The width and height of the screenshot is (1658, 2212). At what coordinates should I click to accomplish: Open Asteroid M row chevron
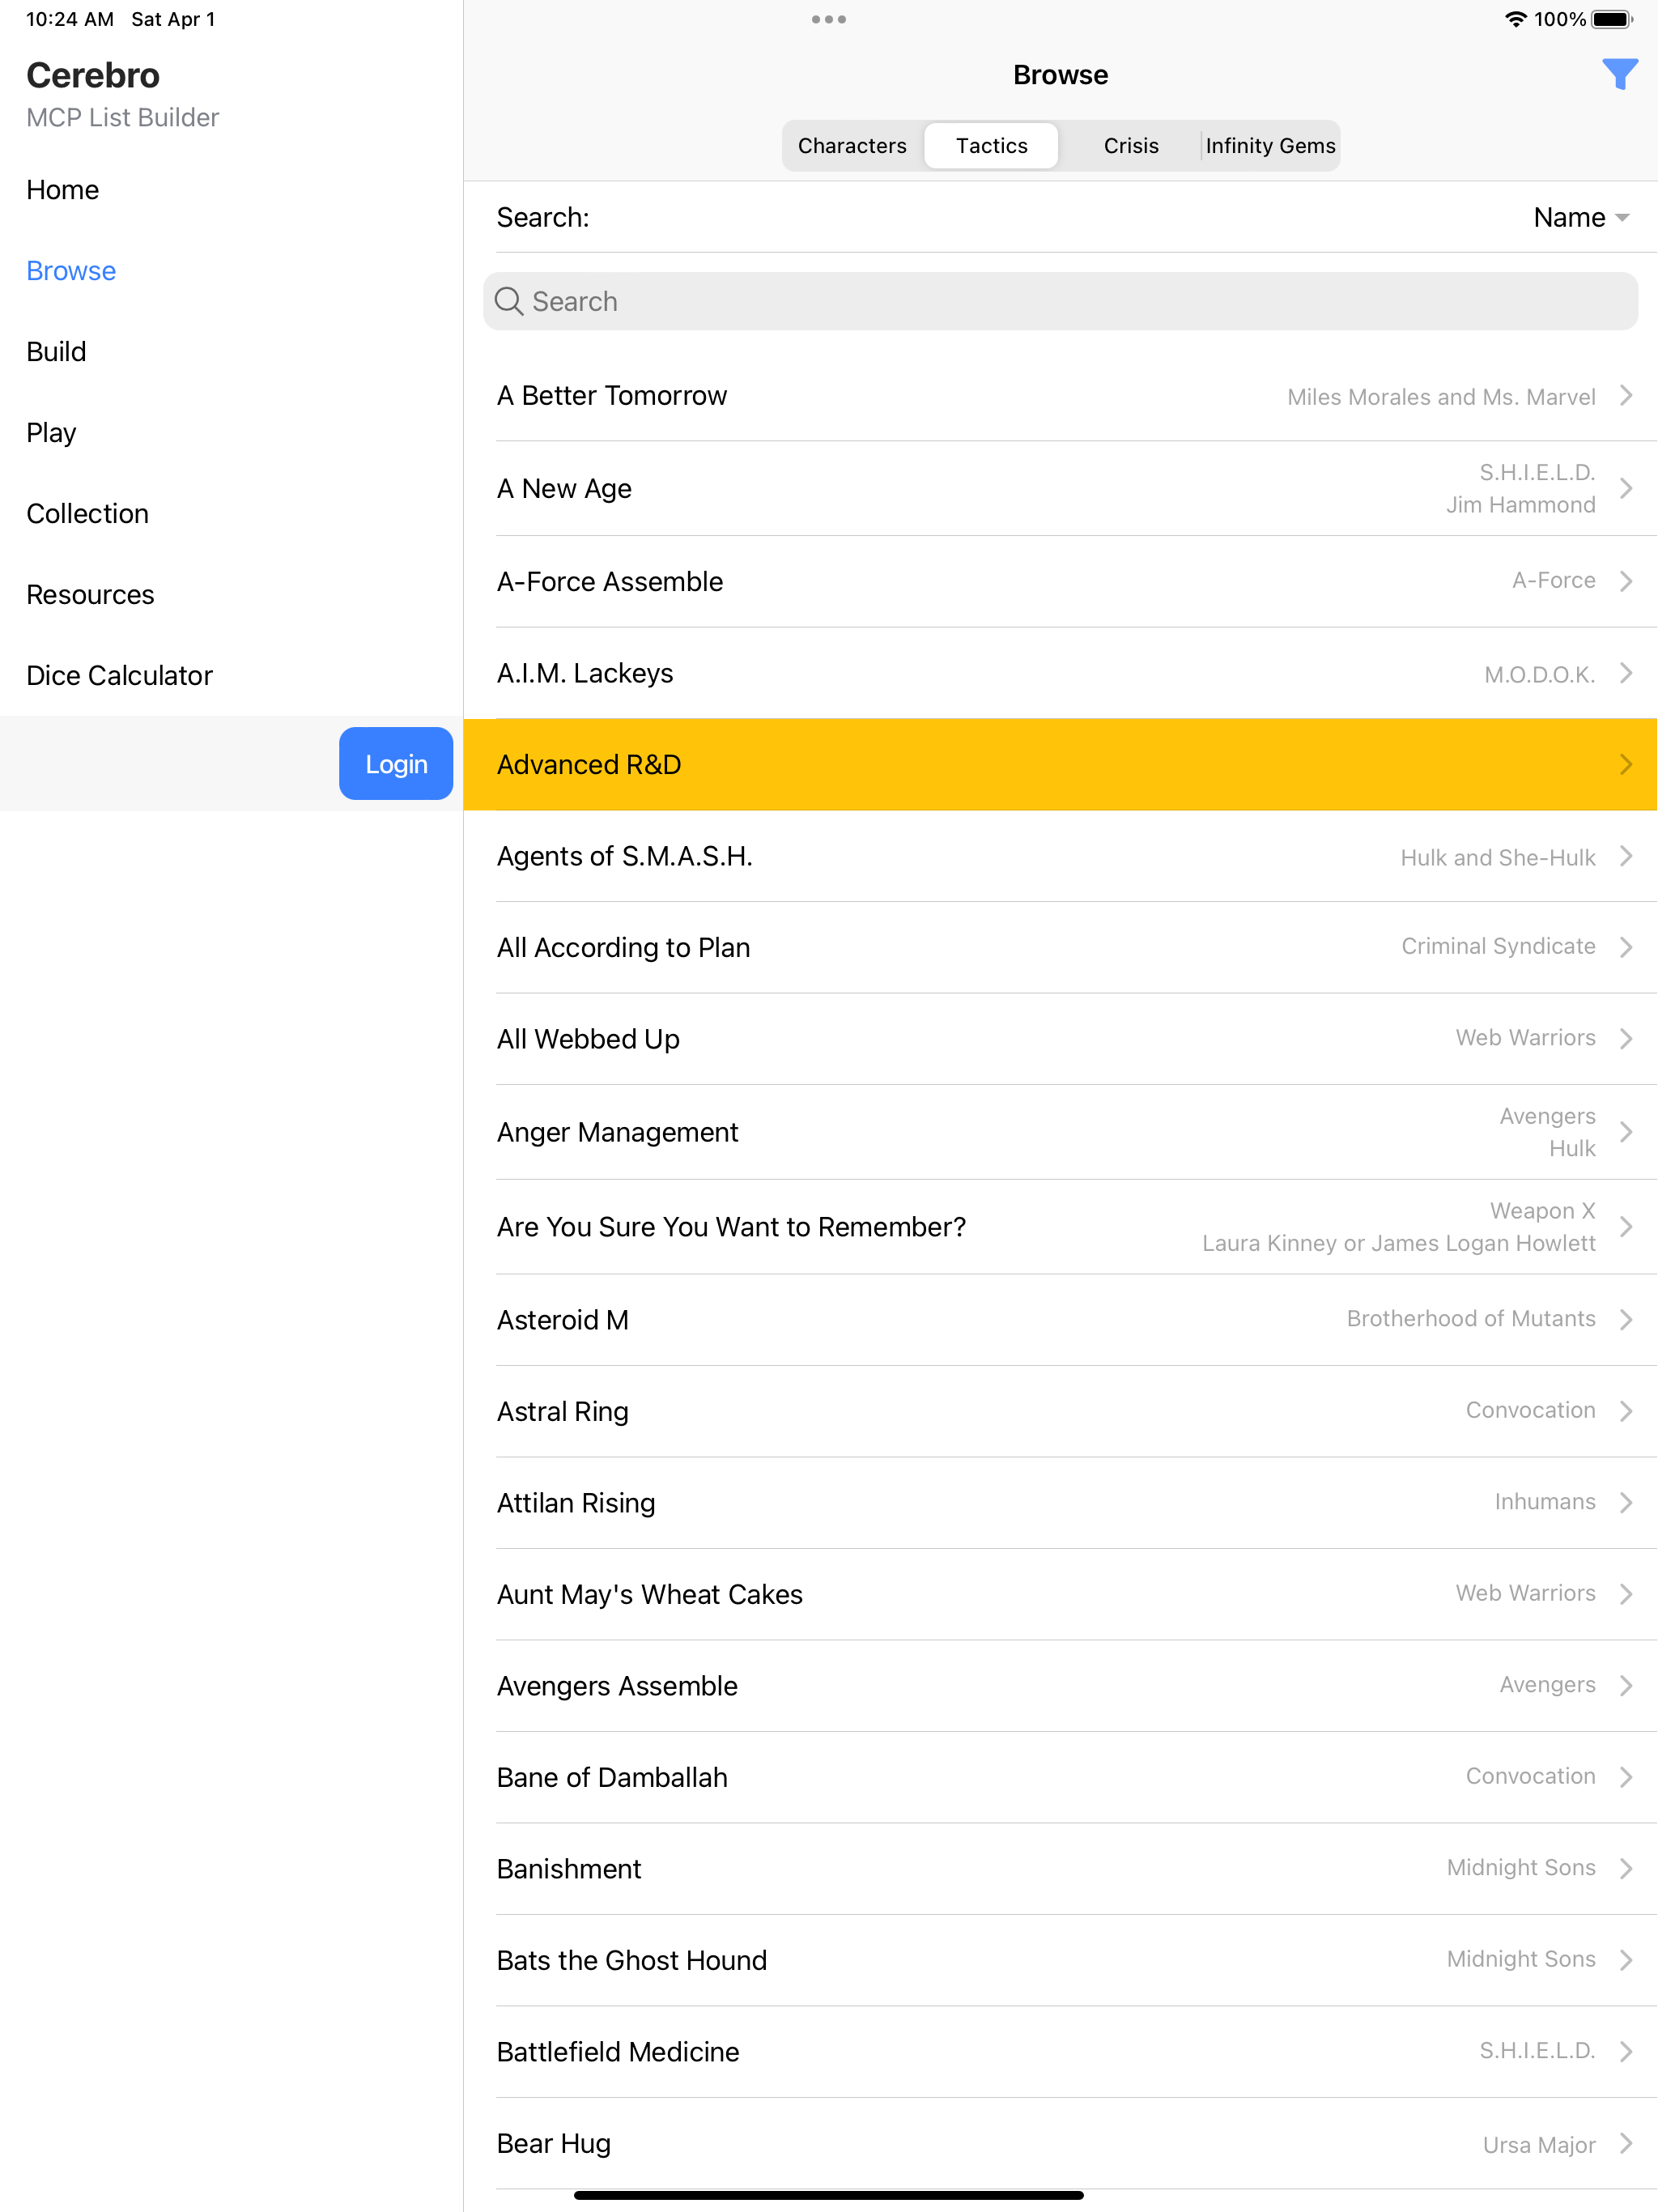1626,1320
